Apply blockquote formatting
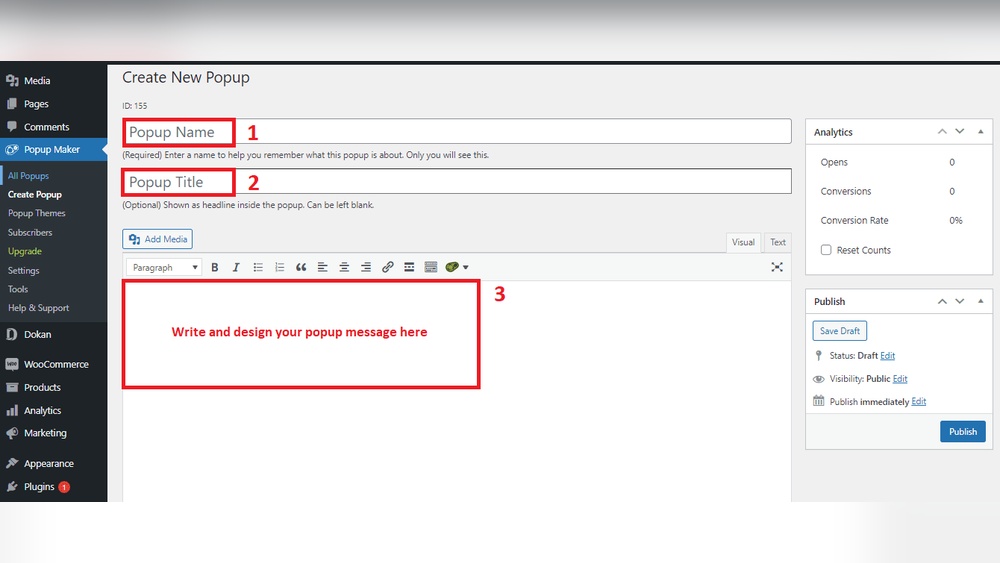The image size is (1000, 563). click(301, 267)
